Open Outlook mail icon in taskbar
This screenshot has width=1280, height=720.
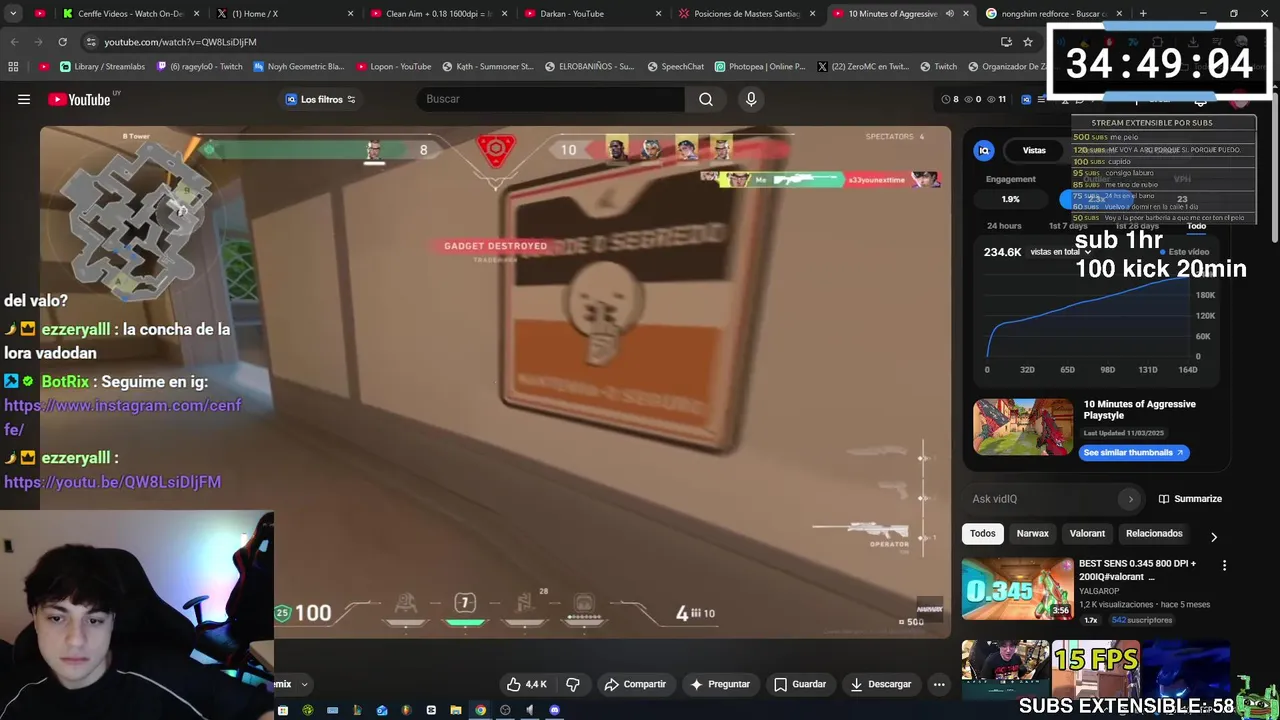382,711
